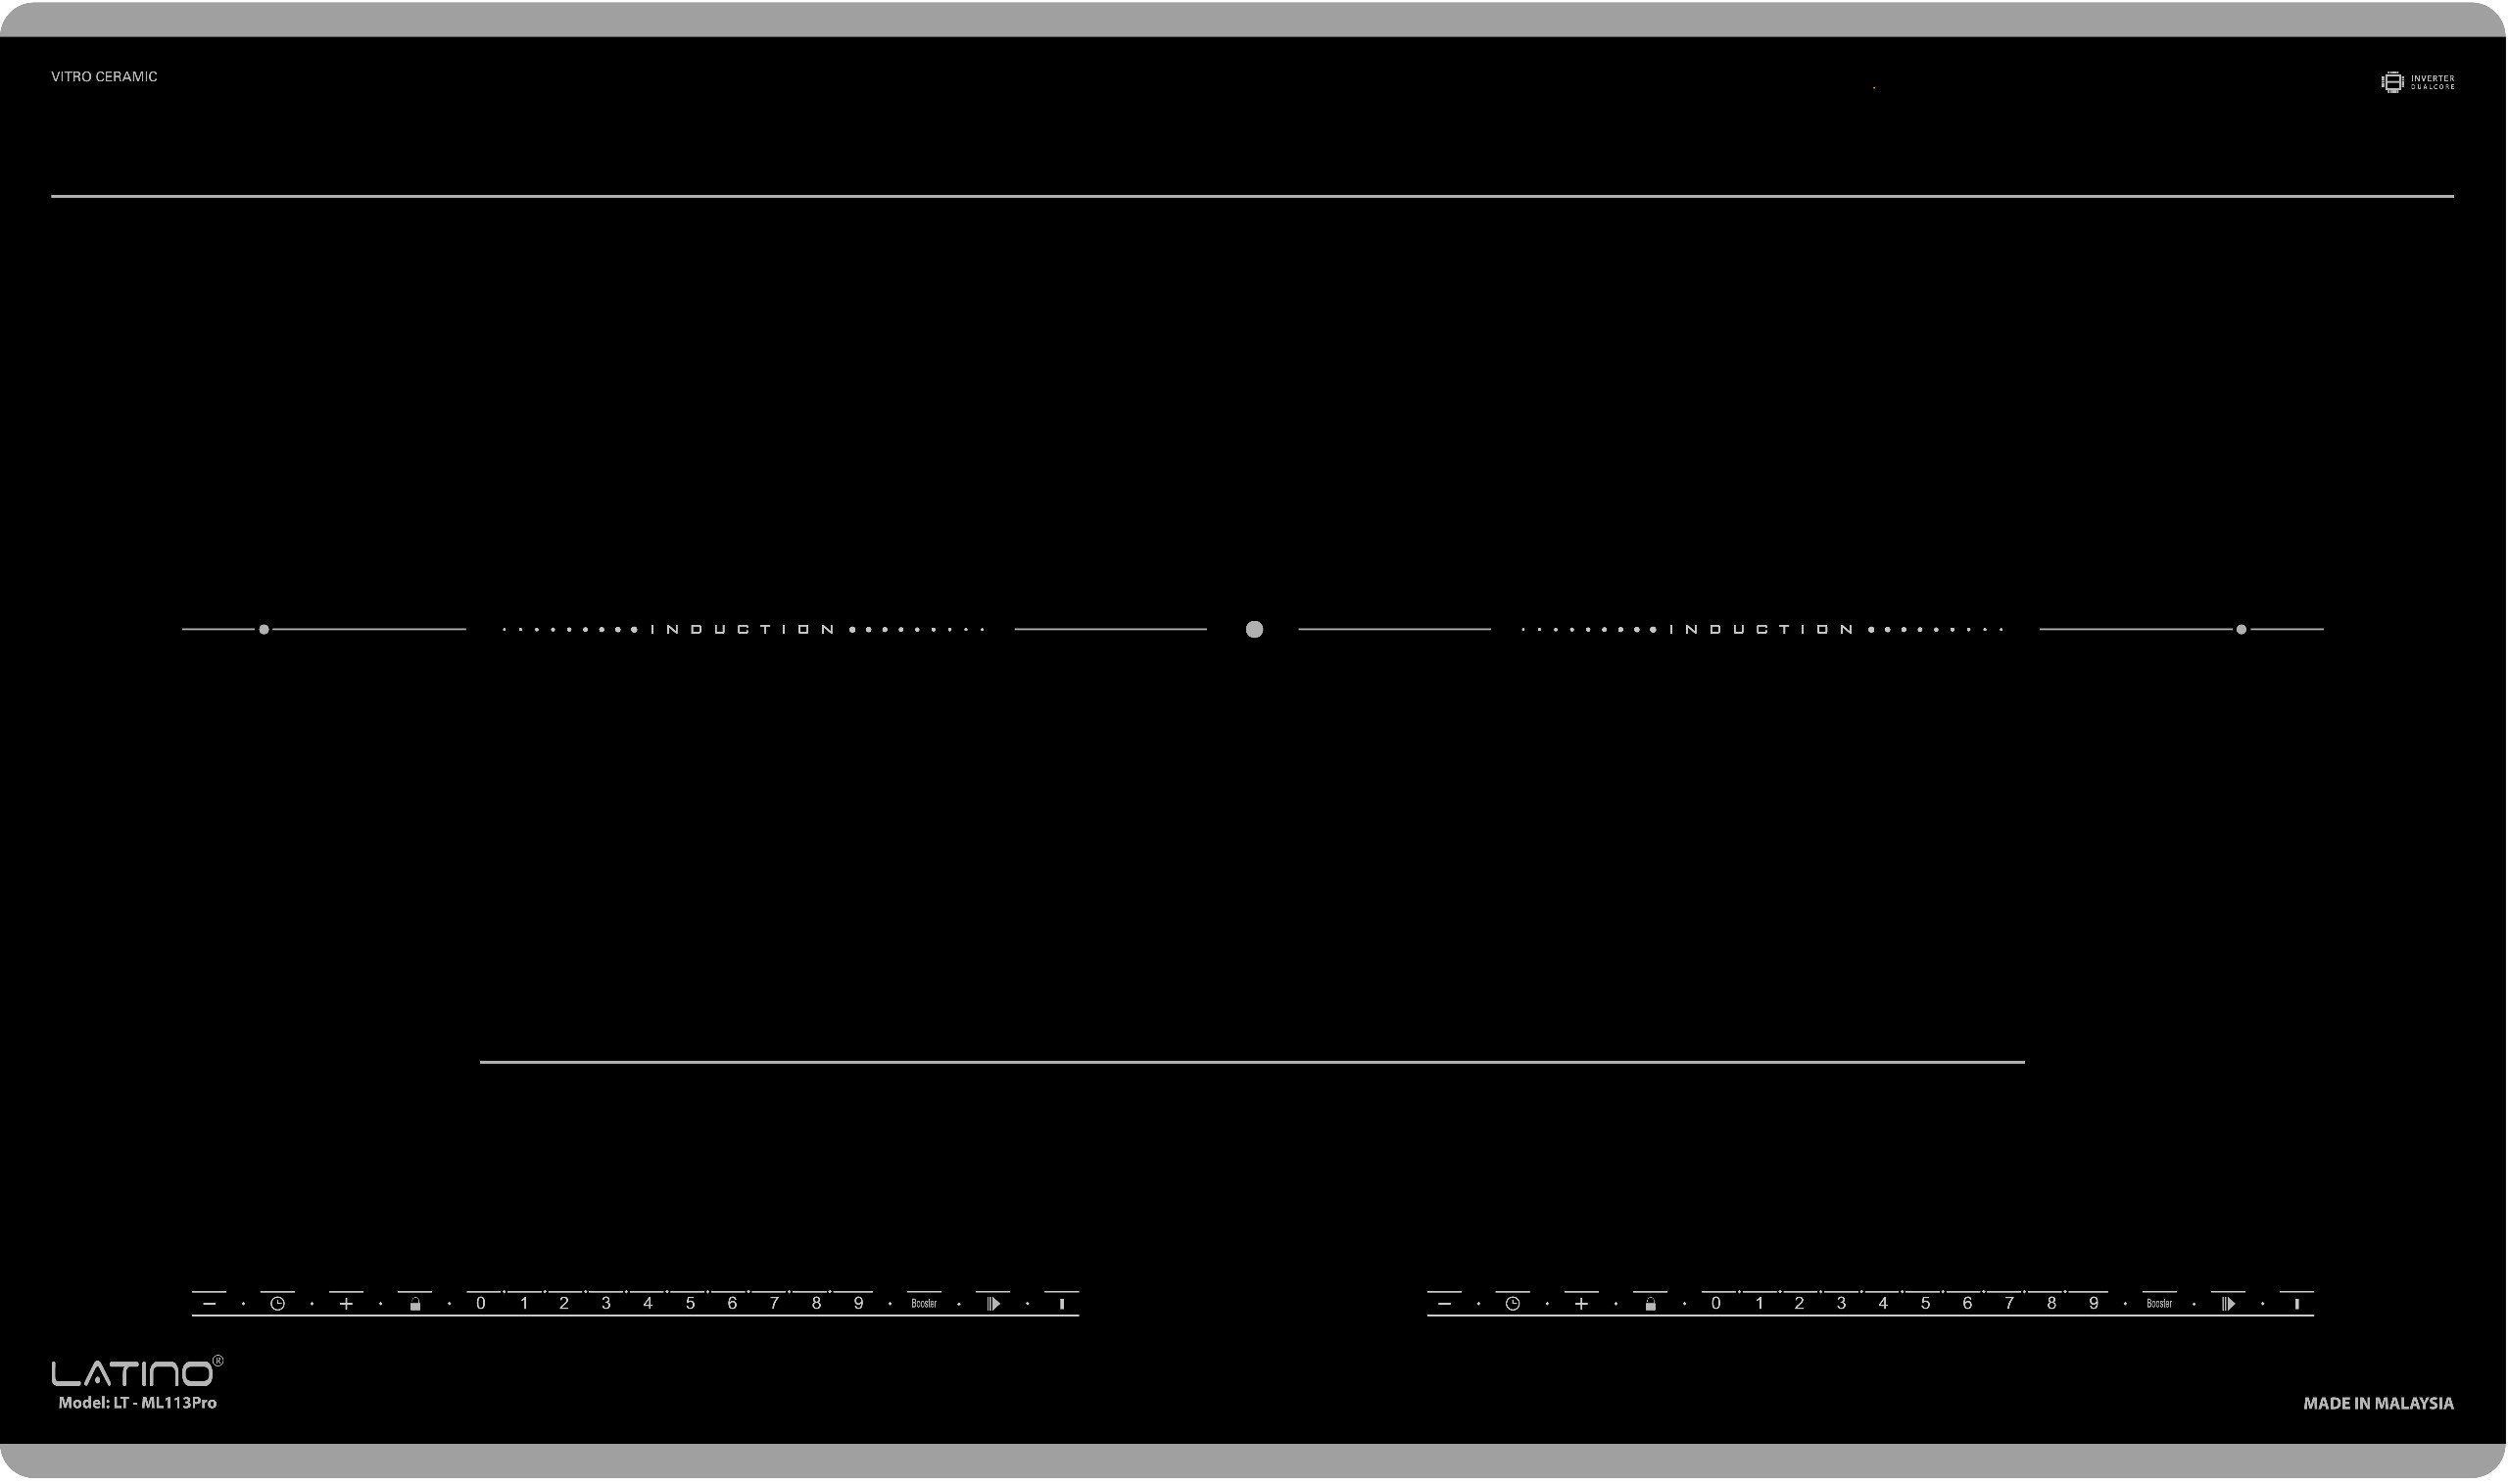
Task: Tap the left zone pause/play icon
Action: (993, 1304)
